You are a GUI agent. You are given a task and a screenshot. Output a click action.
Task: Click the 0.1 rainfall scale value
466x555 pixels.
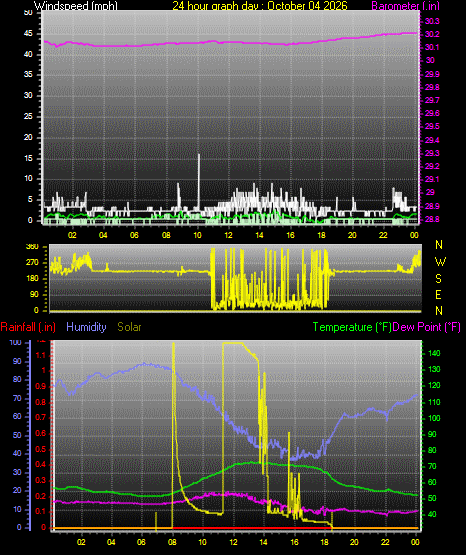[x=41, y=511]
